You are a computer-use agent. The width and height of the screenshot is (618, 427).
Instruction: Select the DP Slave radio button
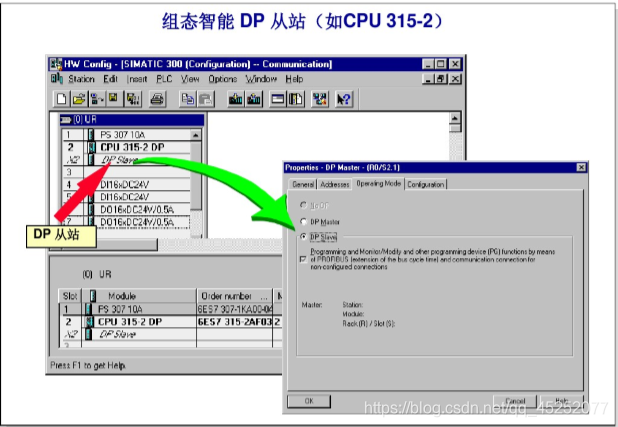click(303, 237)
